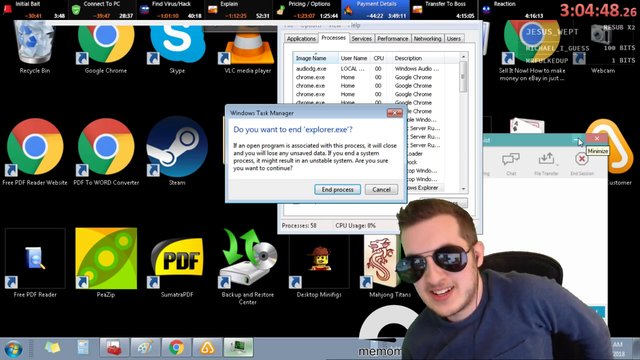Select Transfer To Boss split
The width and height of the screenshot is (640, 360).
pyautogui.click(x=444, y=10)
